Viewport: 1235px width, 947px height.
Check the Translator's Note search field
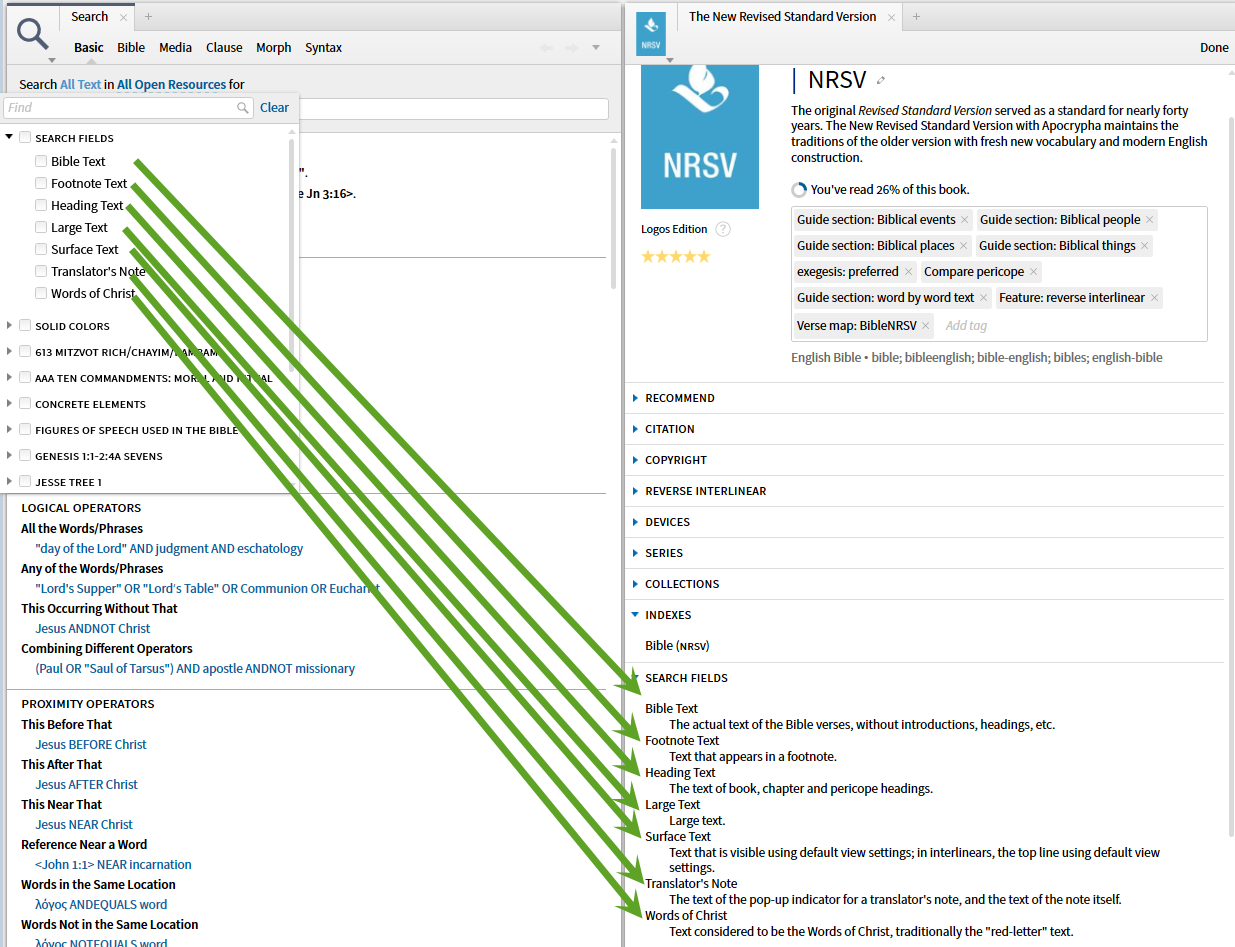tap(41, 271)
